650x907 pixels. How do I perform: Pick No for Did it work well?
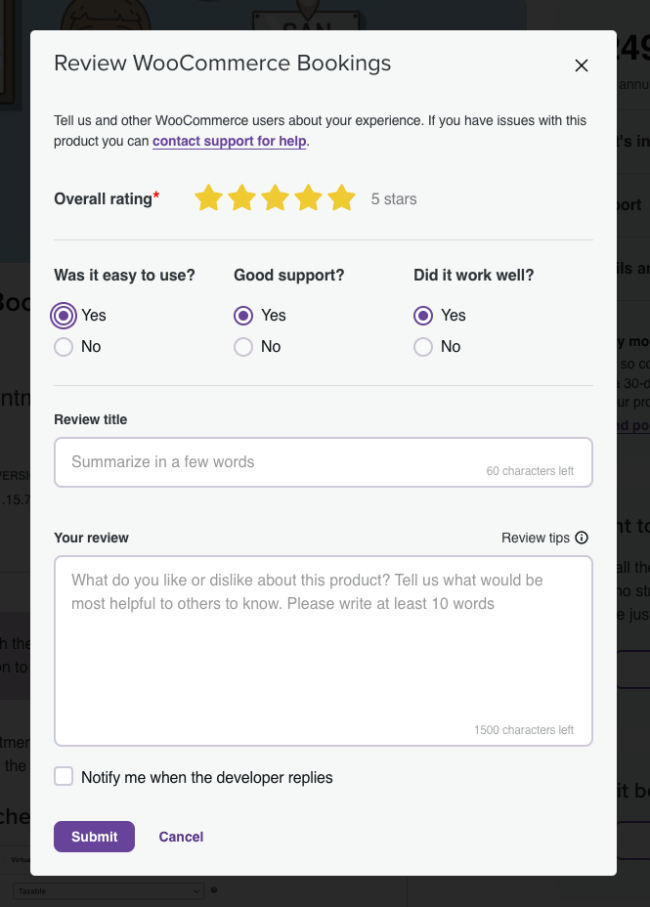pos(423,347)
